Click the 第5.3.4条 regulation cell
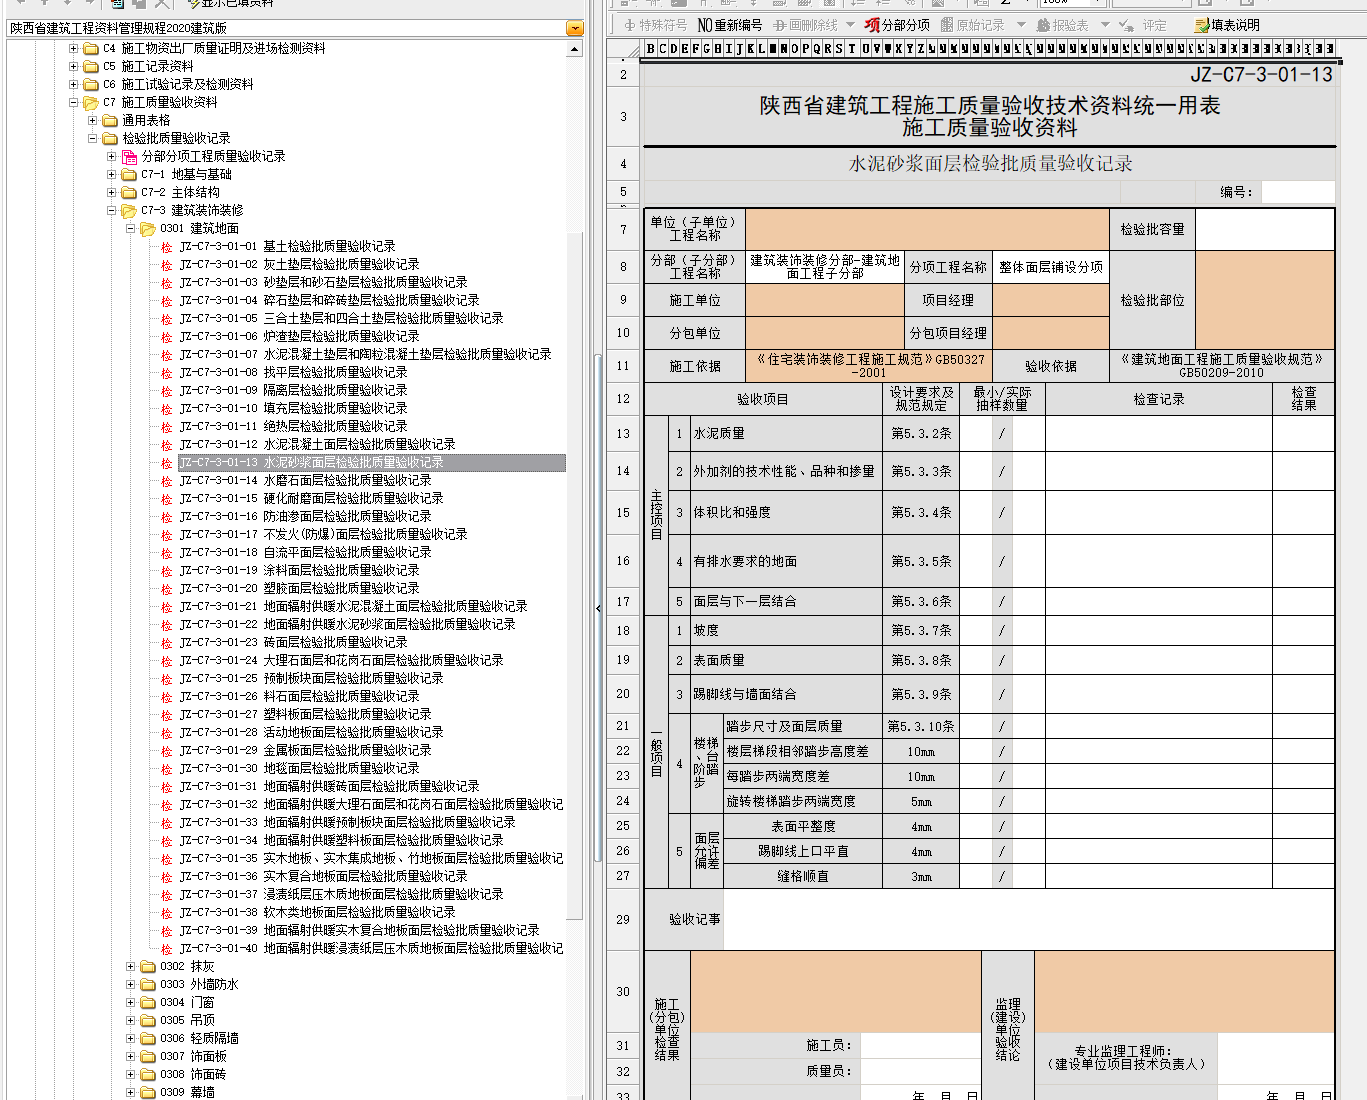 (x=921, y=512)
